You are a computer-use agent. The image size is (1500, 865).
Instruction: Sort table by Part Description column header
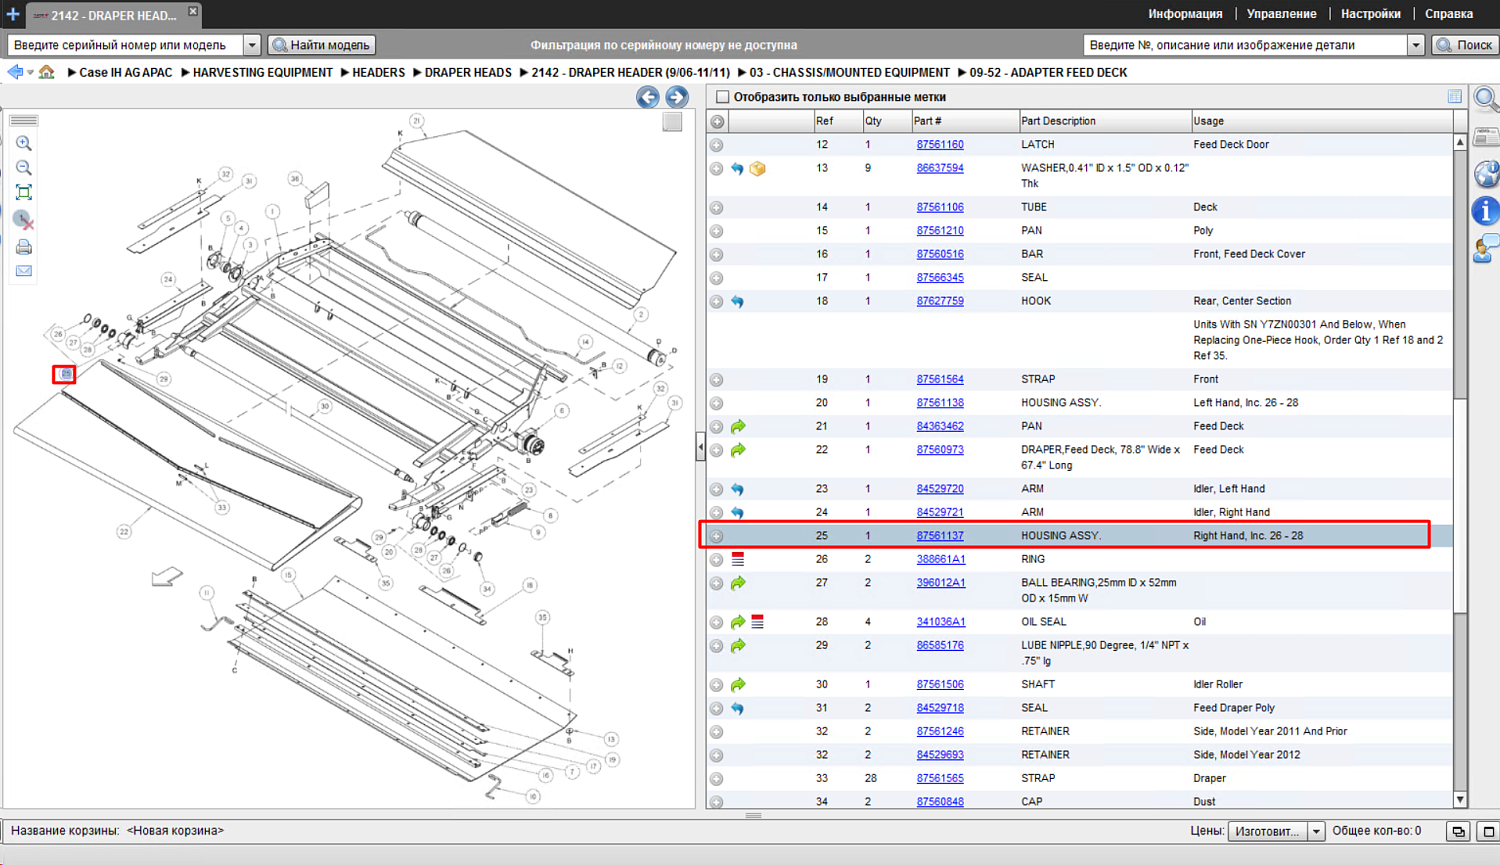(1104, 121)
